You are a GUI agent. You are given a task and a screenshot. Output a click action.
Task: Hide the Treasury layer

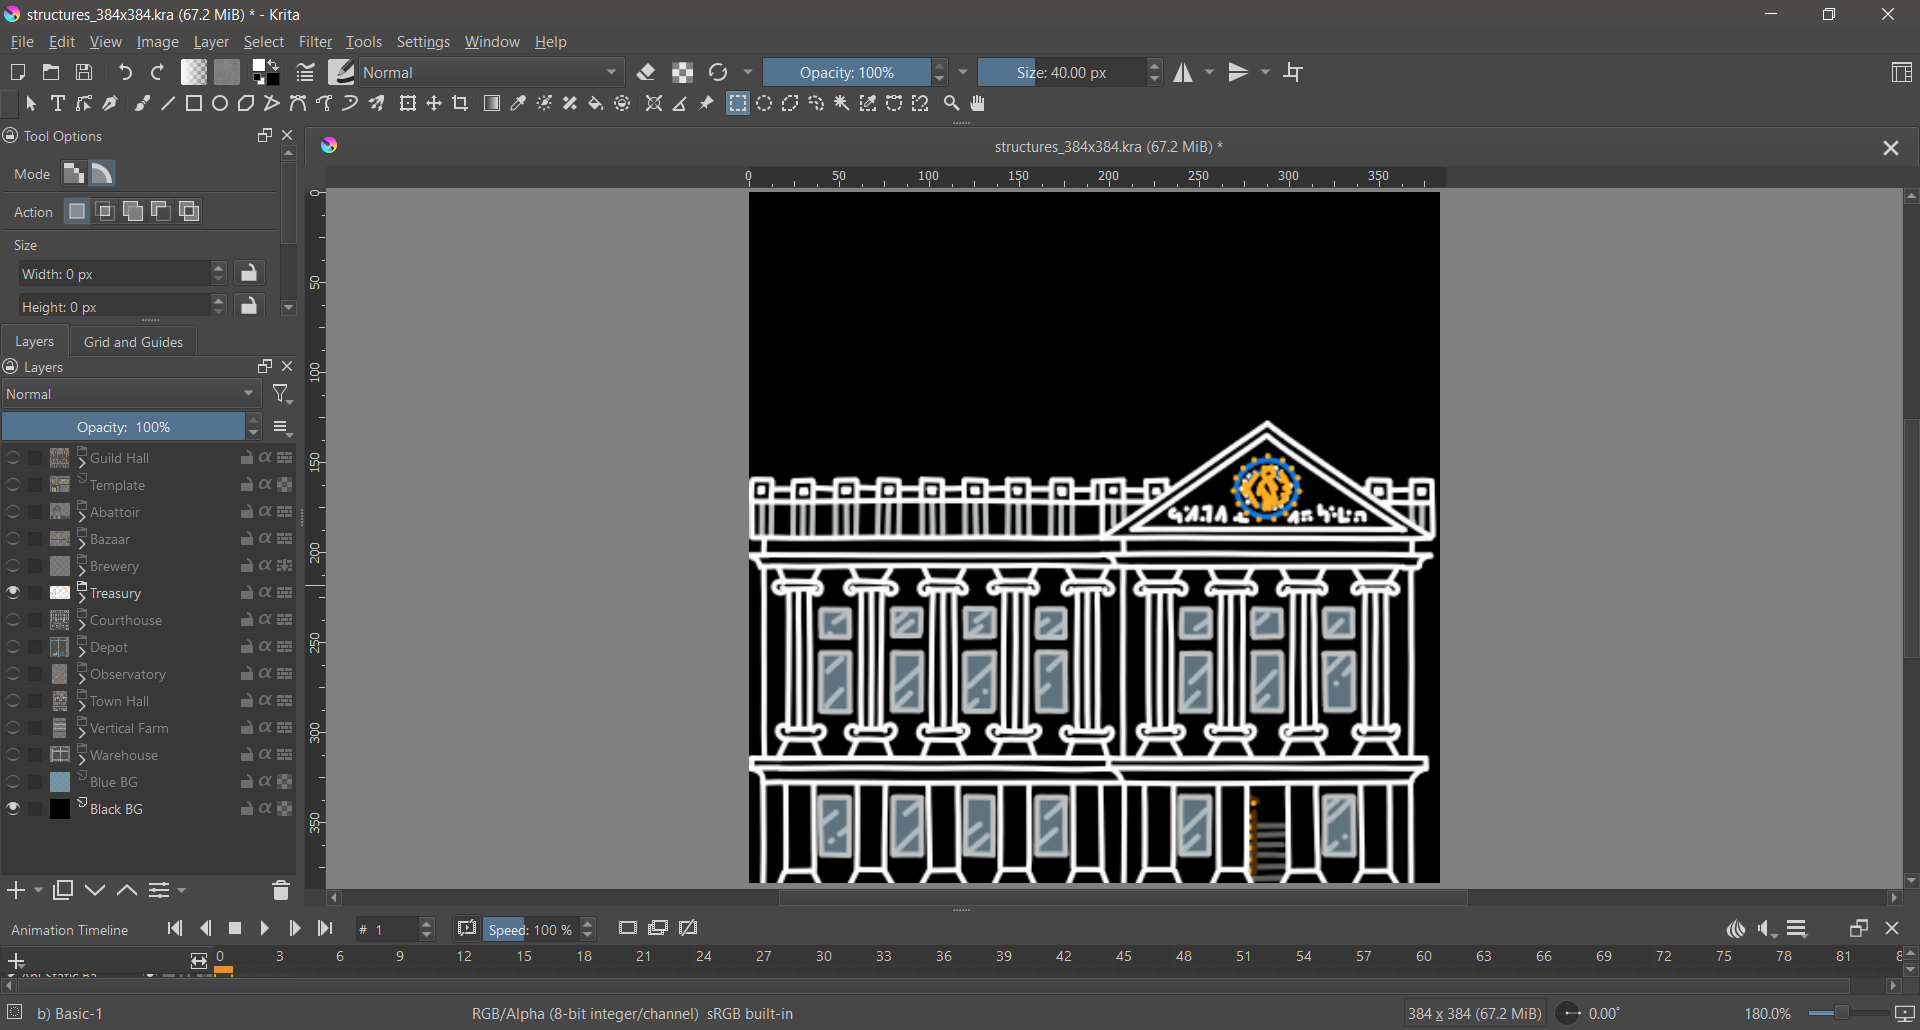13,594
